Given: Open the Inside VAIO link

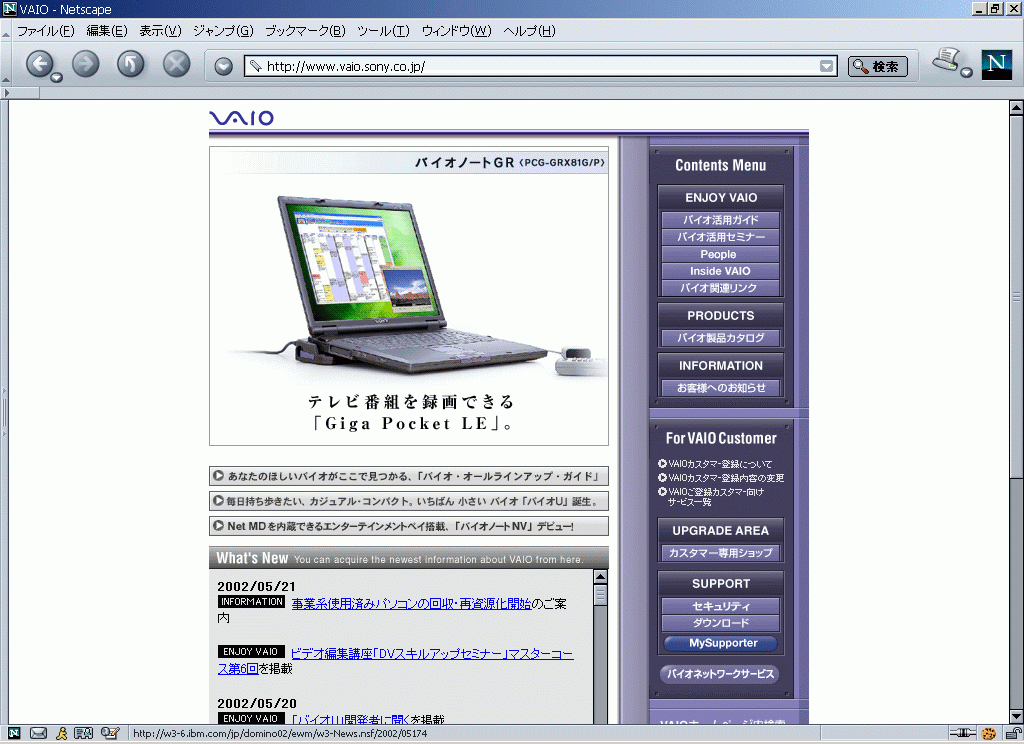Looking at the screenshot, I should coord(720,271).
